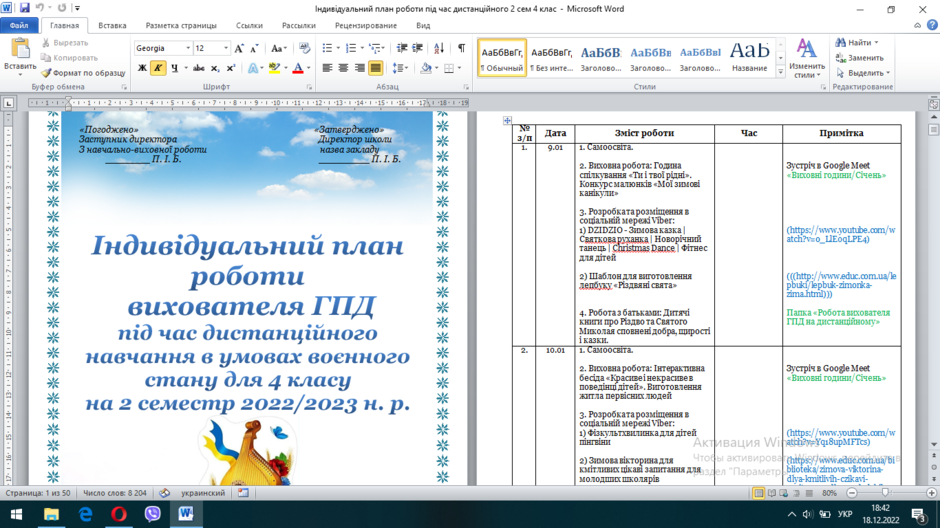Click the multilevel list icon
This screenshot has height=528, width=940.
(375, 48)
